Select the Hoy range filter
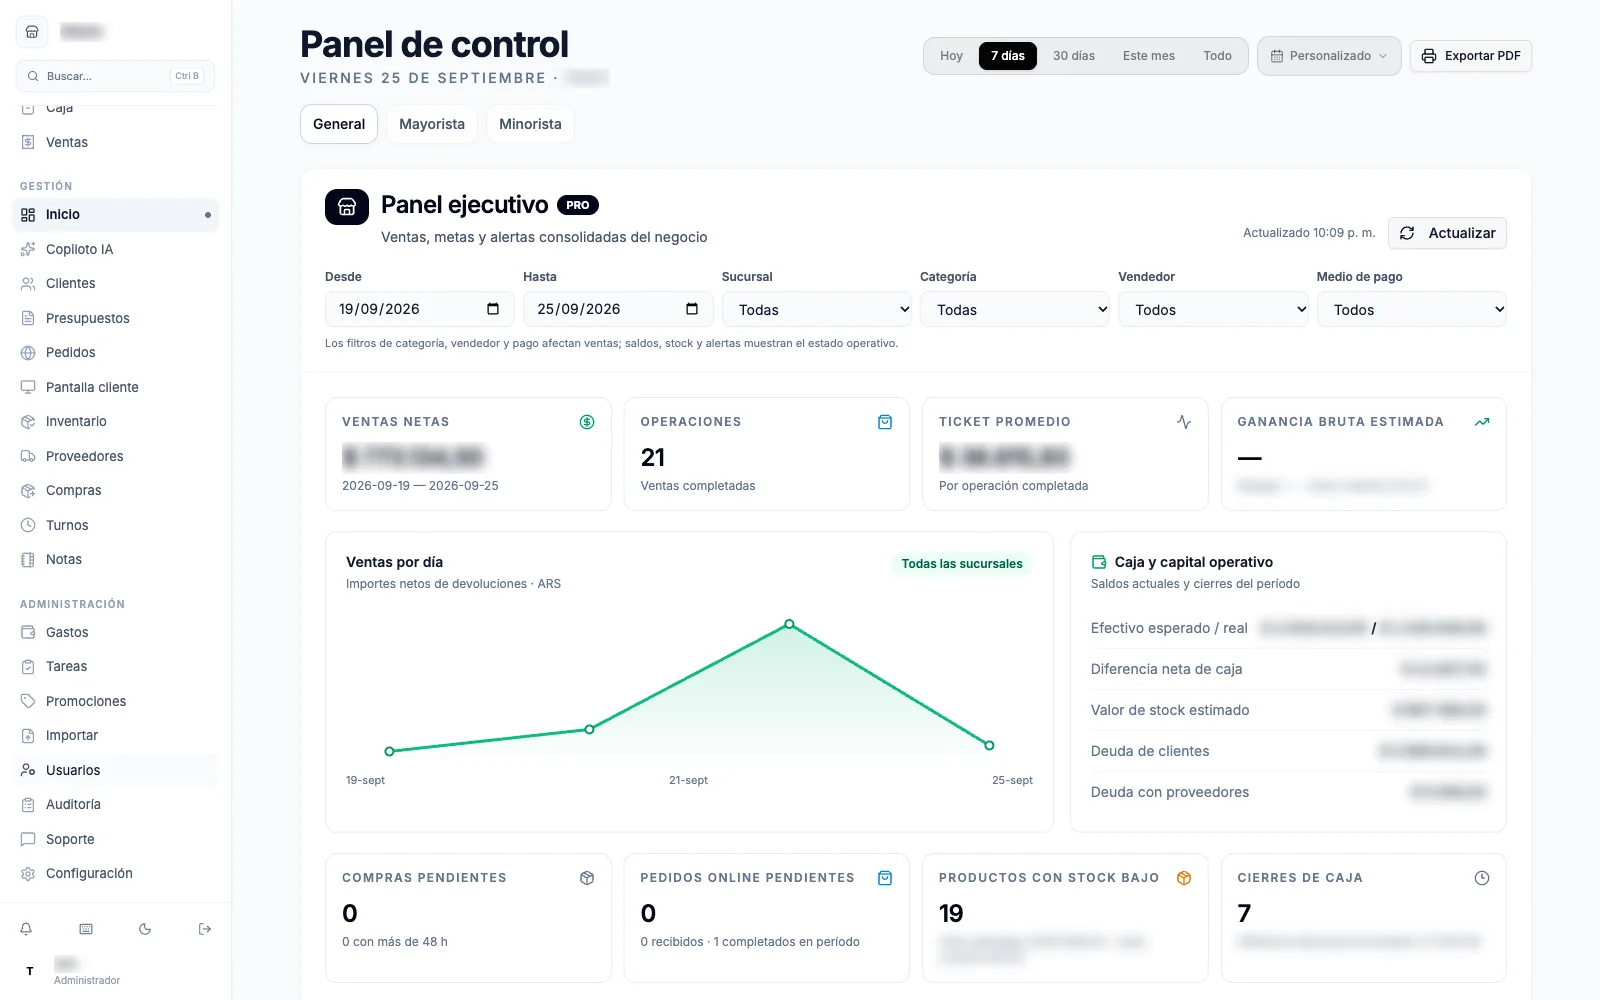Screen dimensions: 1600x1000 pos(951,56)
